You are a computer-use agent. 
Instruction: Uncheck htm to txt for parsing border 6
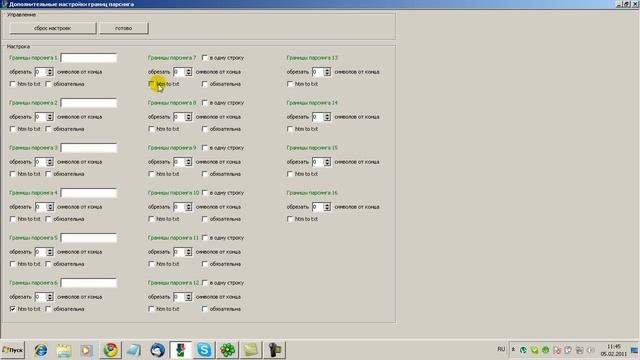13,309
